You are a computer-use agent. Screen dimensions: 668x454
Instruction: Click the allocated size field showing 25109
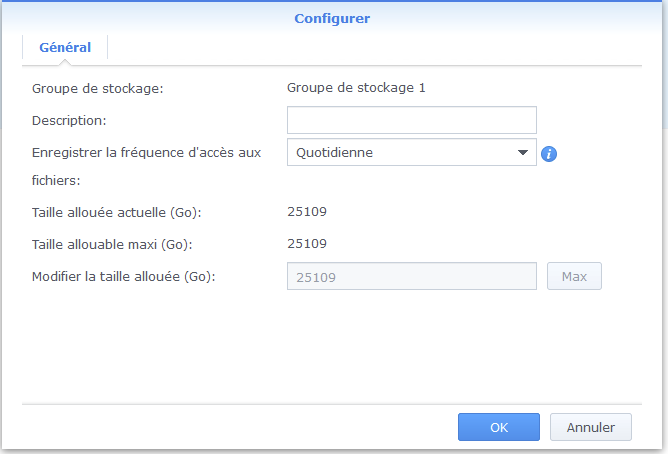tap(411, 276)
